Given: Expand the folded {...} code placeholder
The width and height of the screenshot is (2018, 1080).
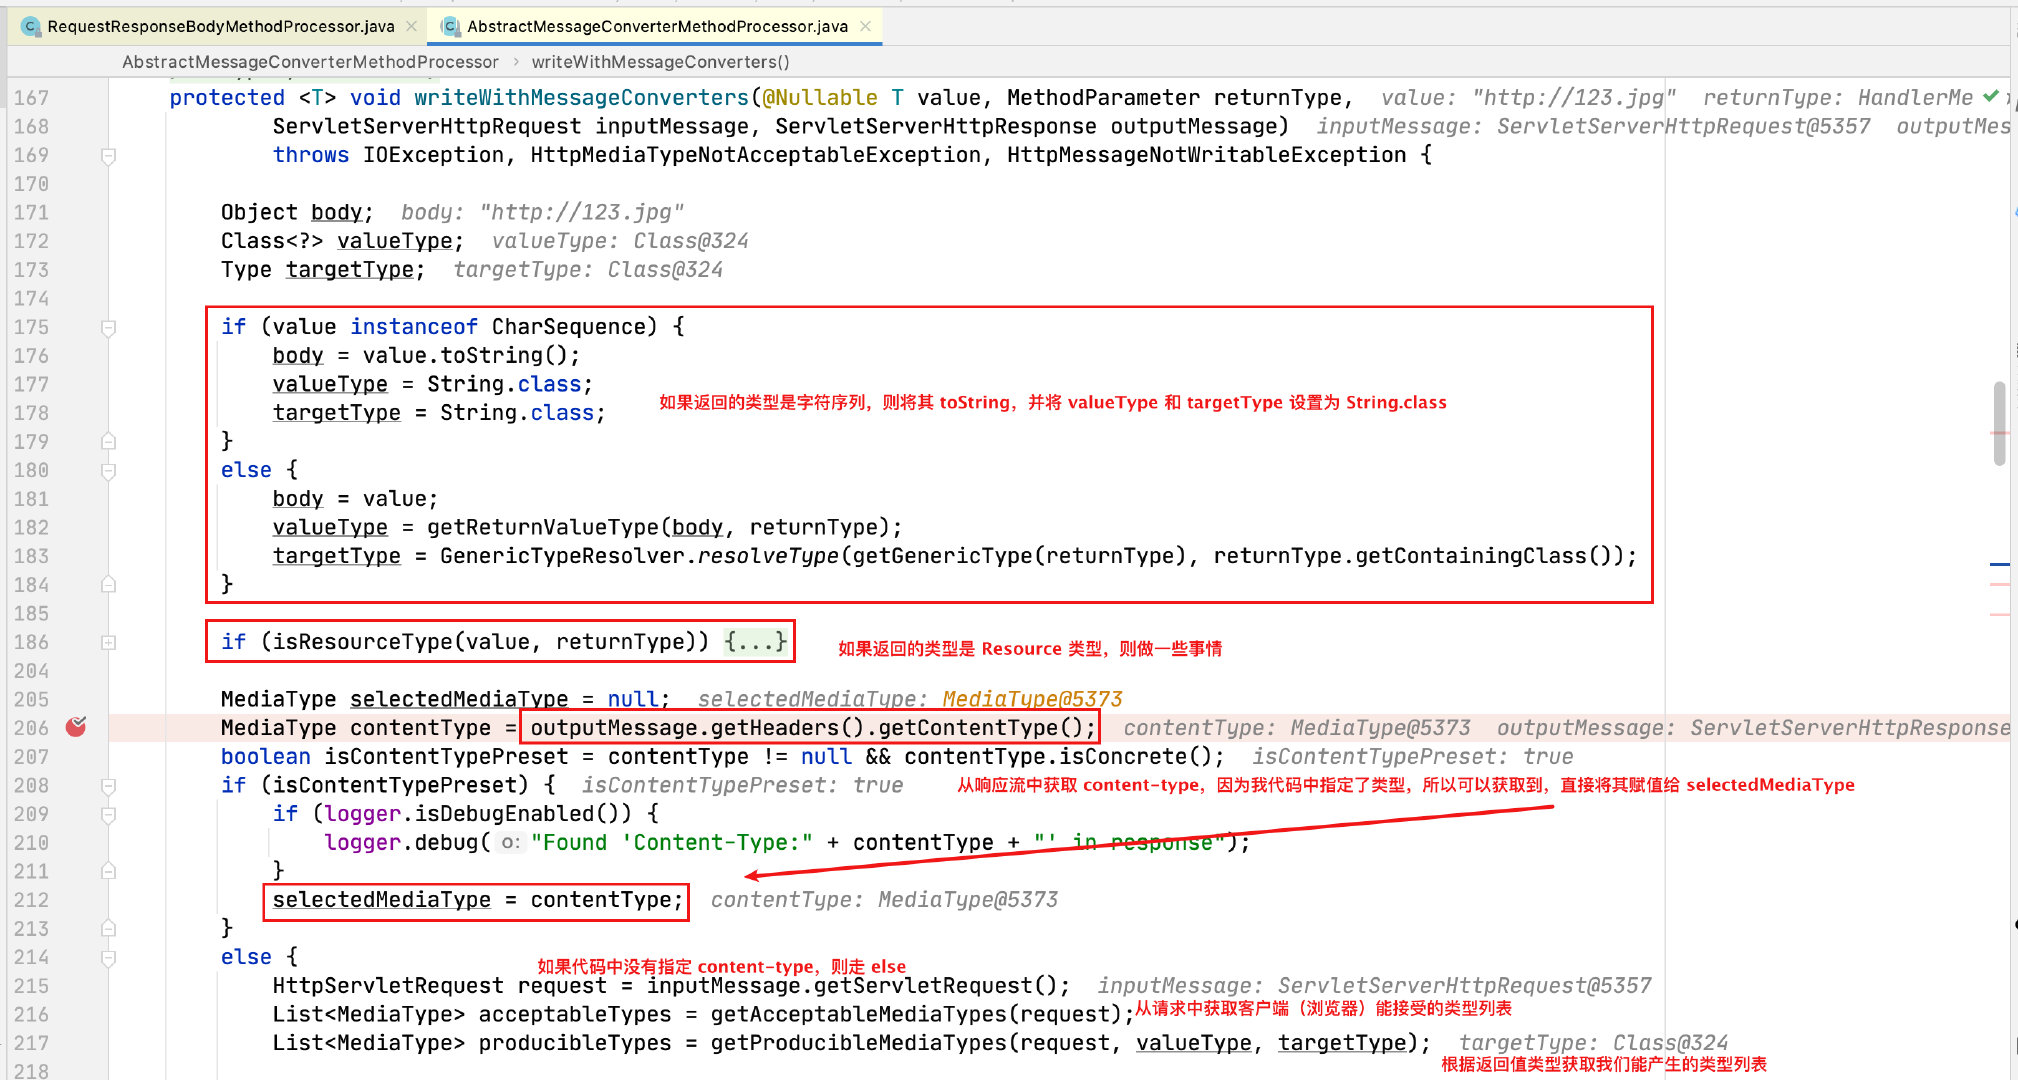Looking at the screenshot, I should pos(755,641).
